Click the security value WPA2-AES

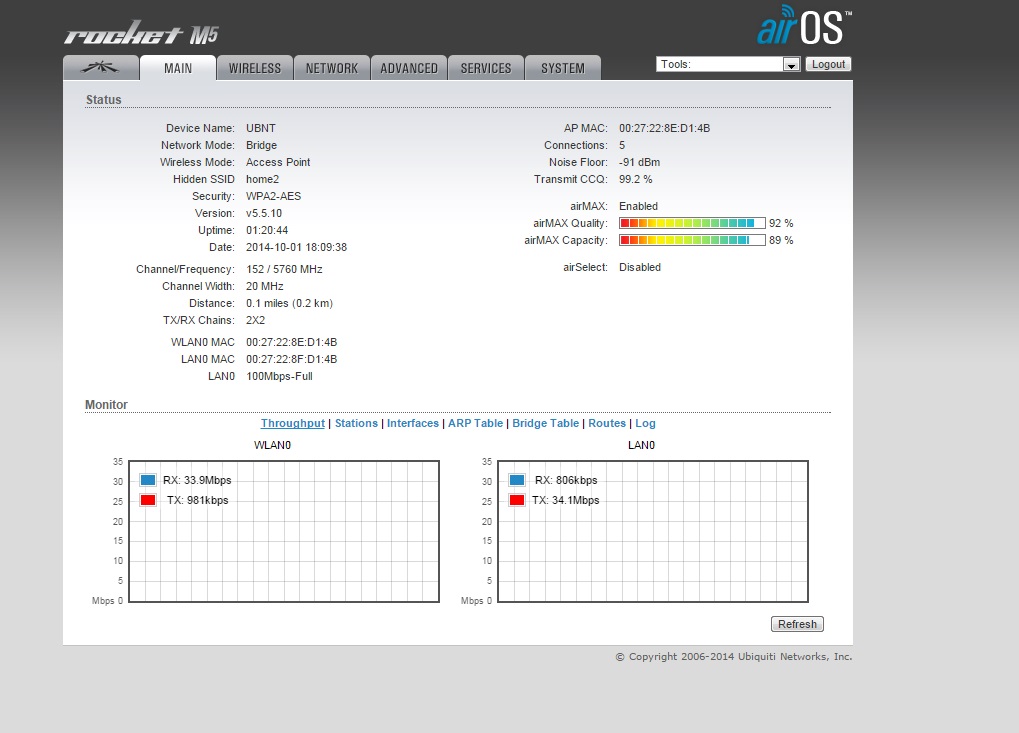click(x=274, y=196)
